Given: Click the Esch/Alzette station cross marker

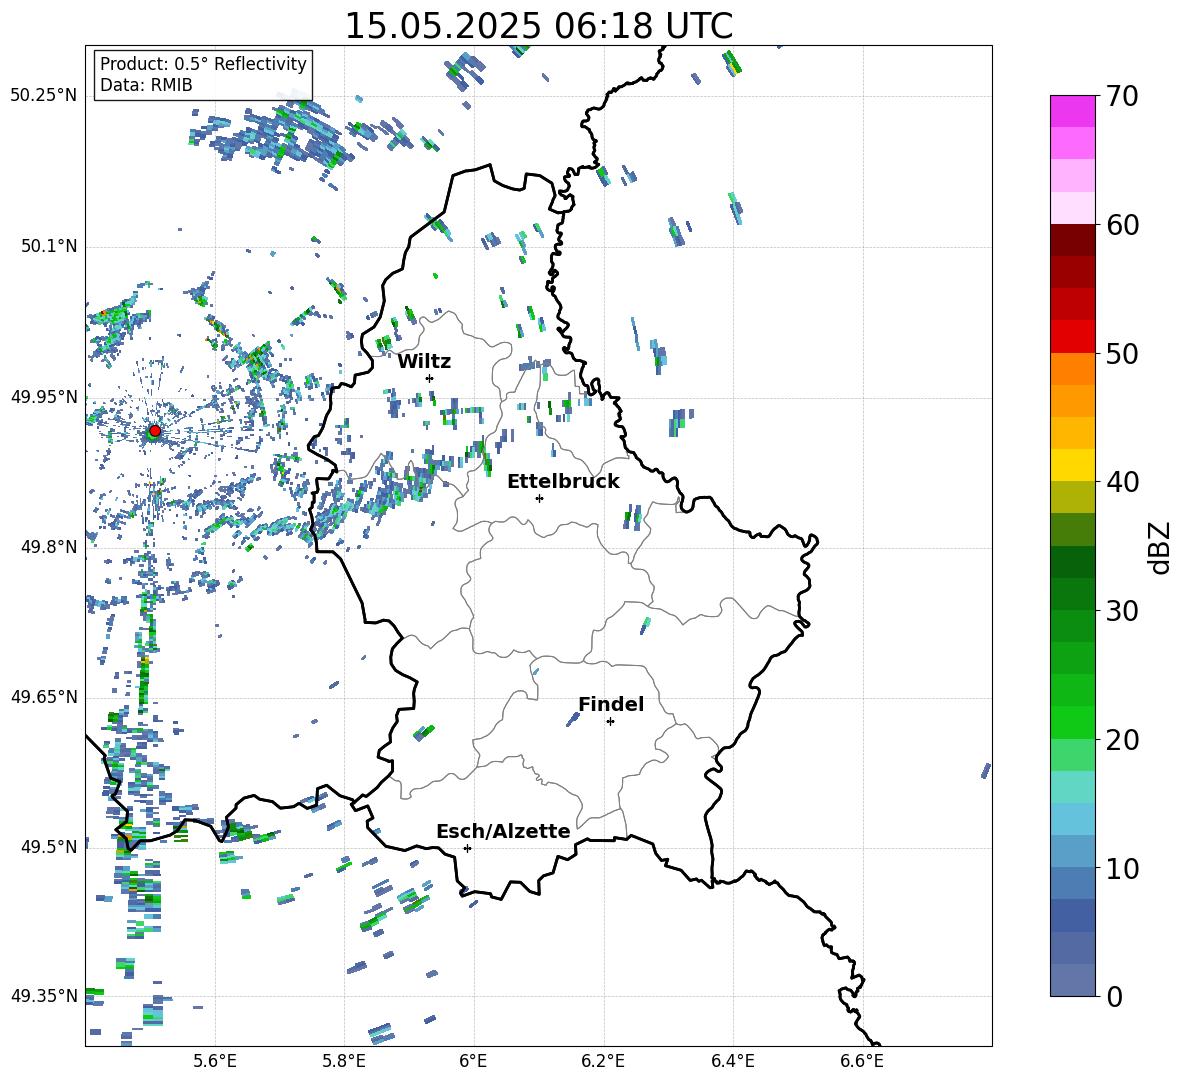Looking at the screenshot, I should click(x=467, y=848).
